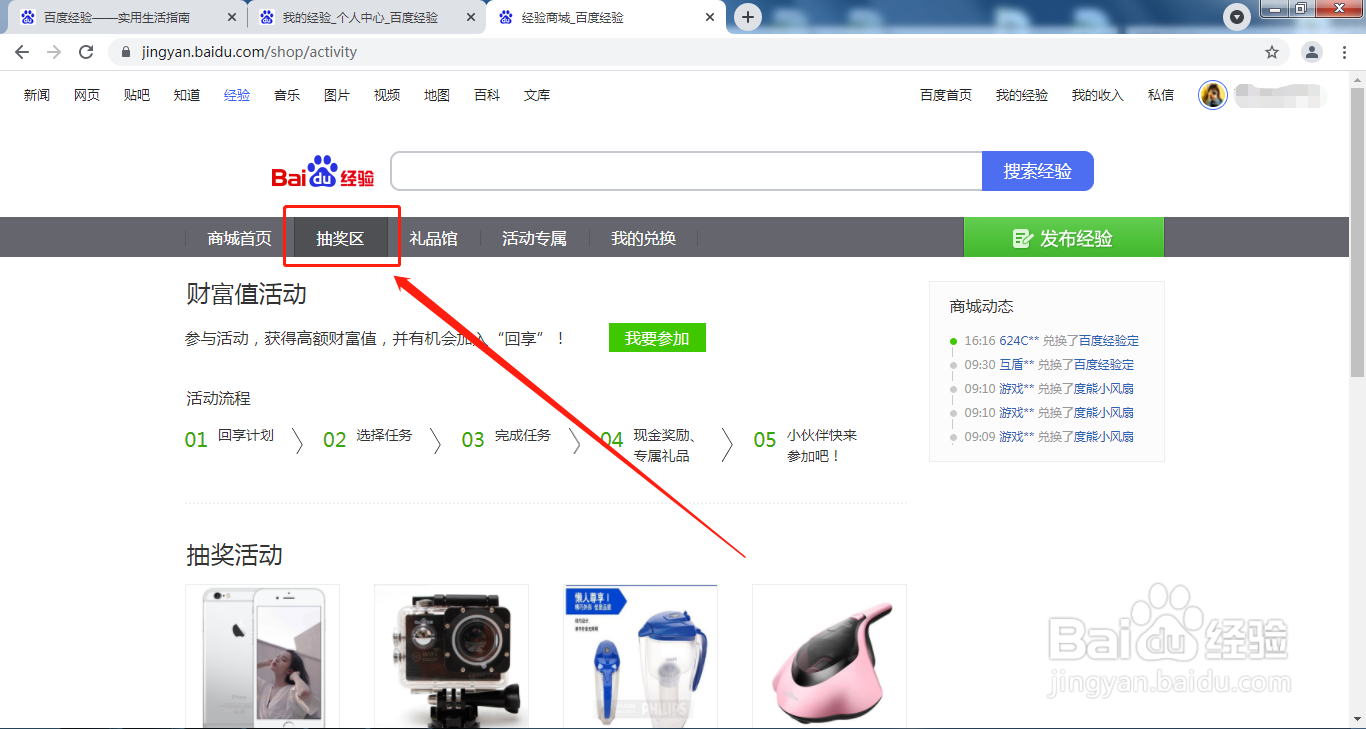Click the user avatar picture
This screenshot has width=1366, height=729.
coord(1213,95)
